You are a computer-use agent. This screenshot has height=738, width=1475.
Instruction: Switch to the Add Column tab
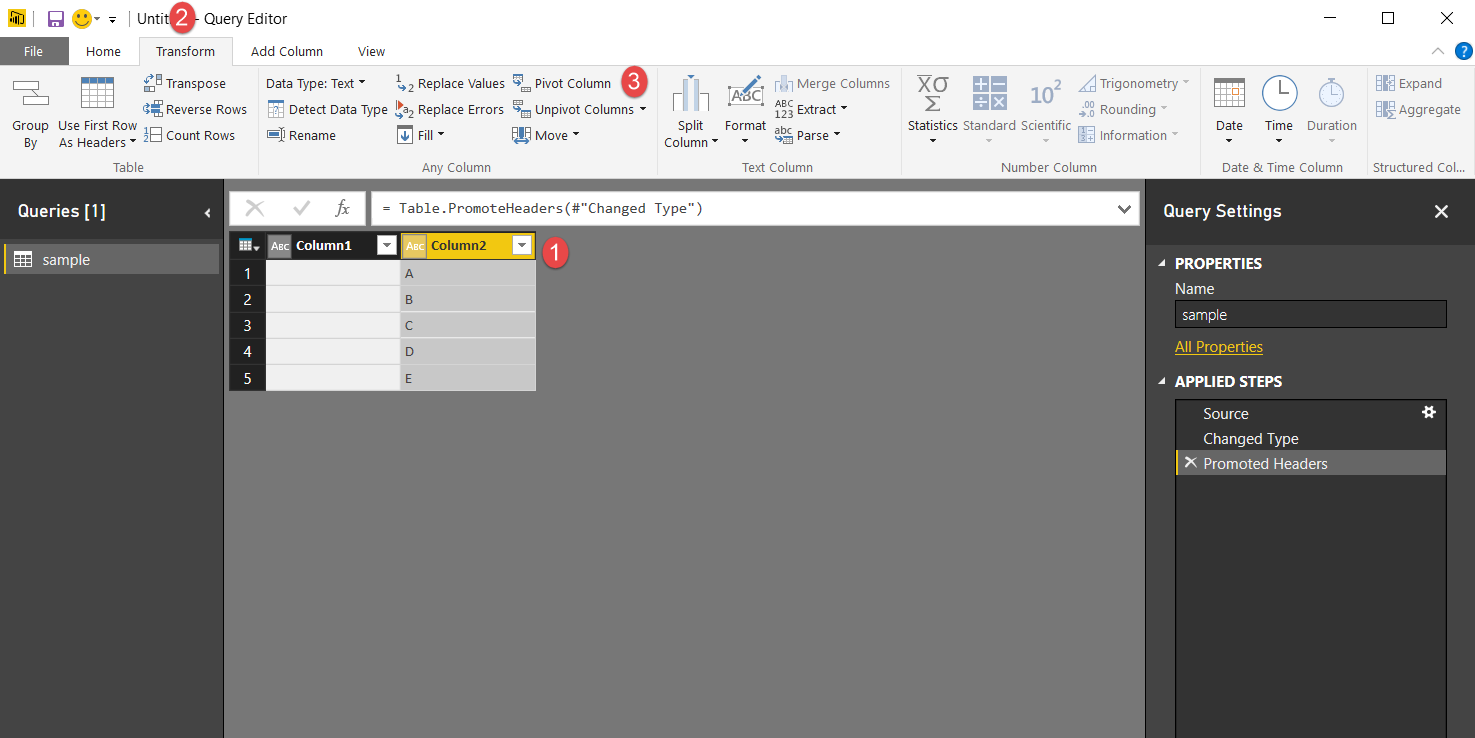pyautogui.click(x=287, y=51)
